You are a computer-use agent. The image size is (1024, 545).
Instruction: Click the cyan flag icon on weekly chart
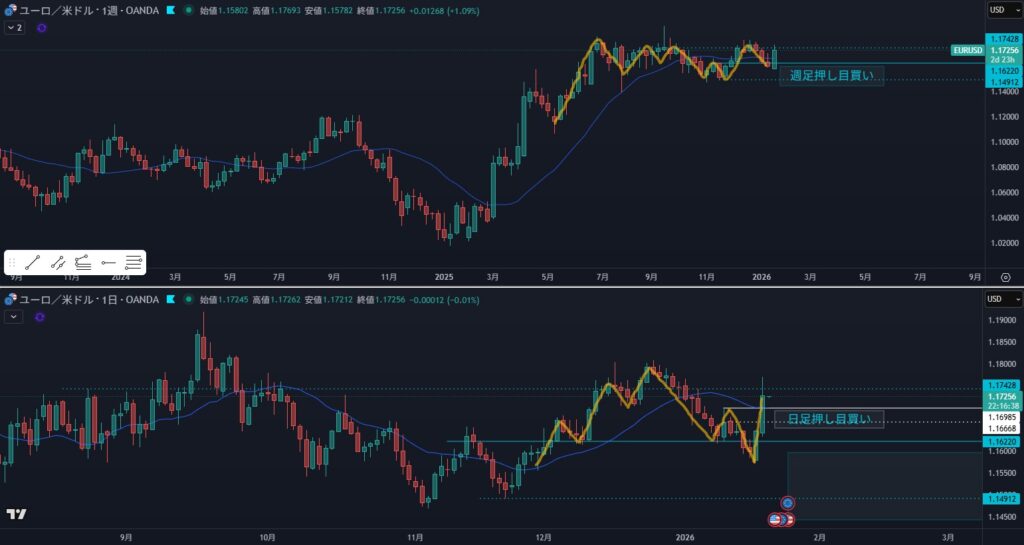pos(171,10)
